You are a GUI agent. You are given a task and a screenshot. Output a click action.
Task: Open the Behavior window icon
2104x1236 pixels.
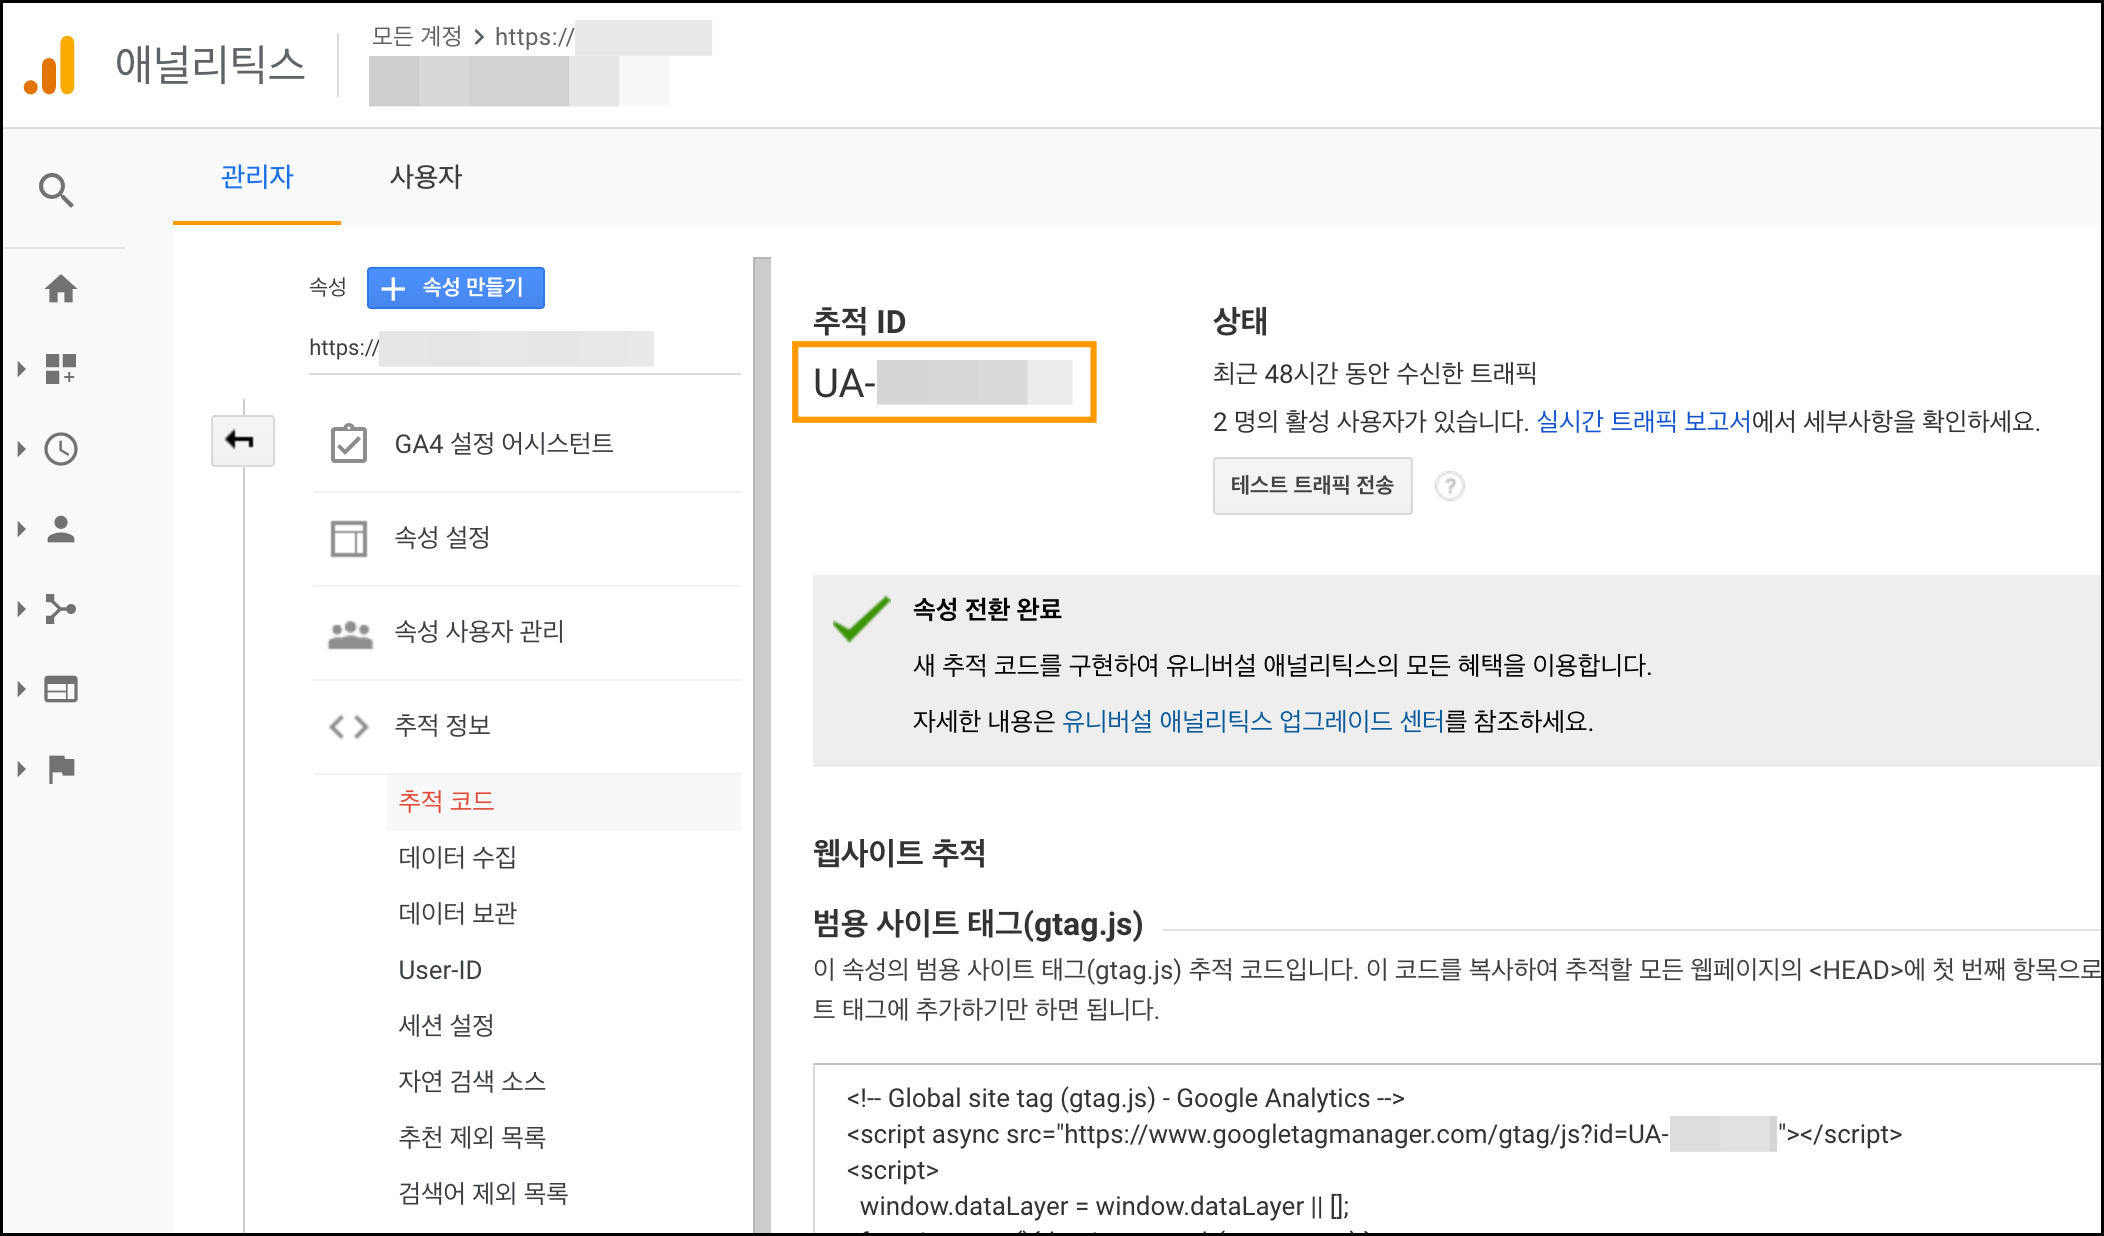(x=61, y=689)
